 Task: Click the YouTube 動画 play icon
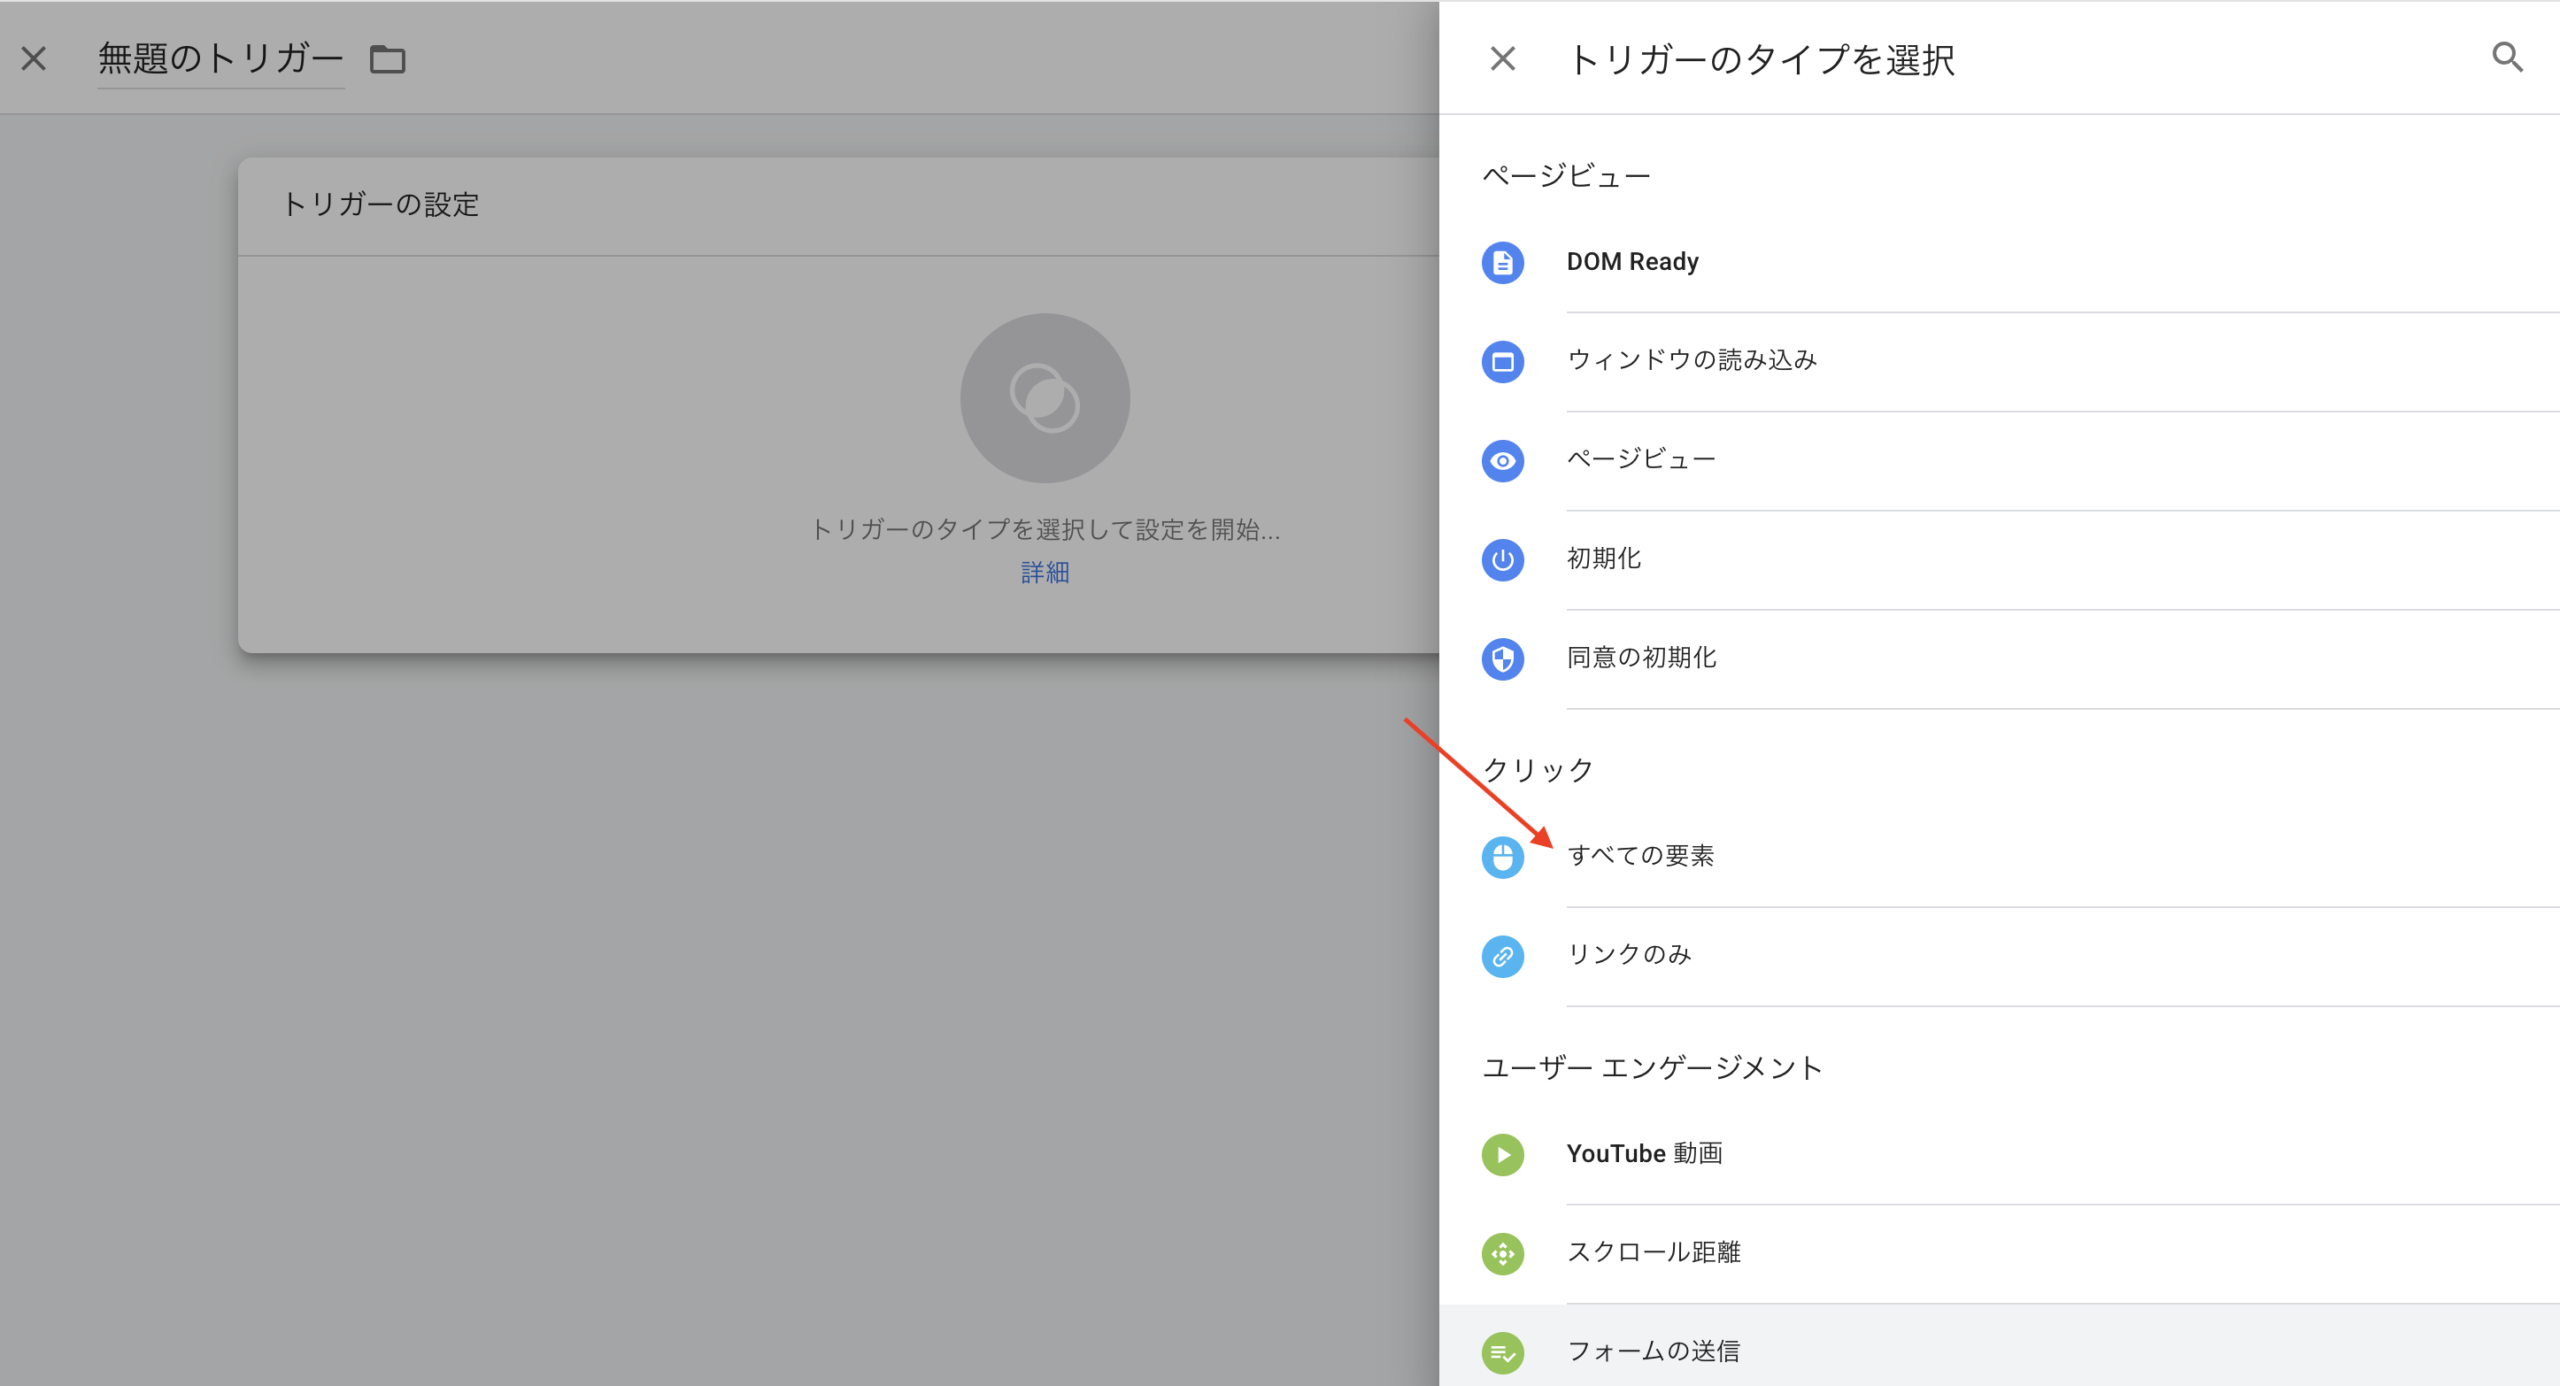1502,1155
